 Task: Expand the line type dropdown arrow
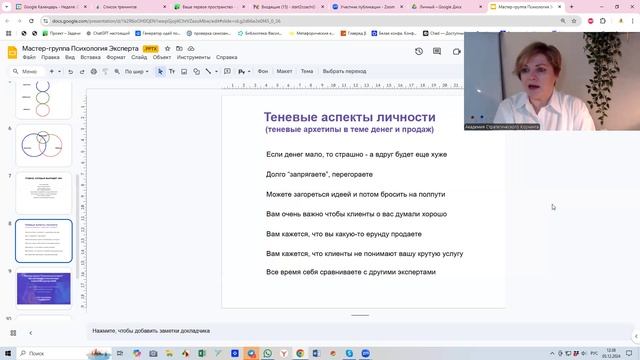click(x=216, y=71)
